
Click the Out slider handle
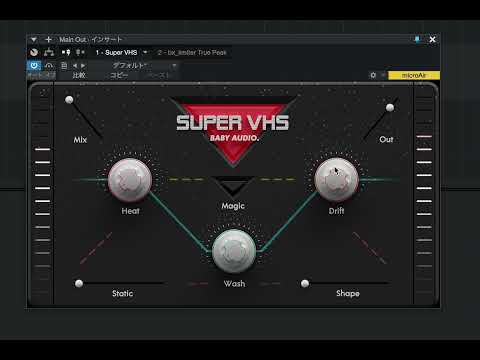pos(390,107)
